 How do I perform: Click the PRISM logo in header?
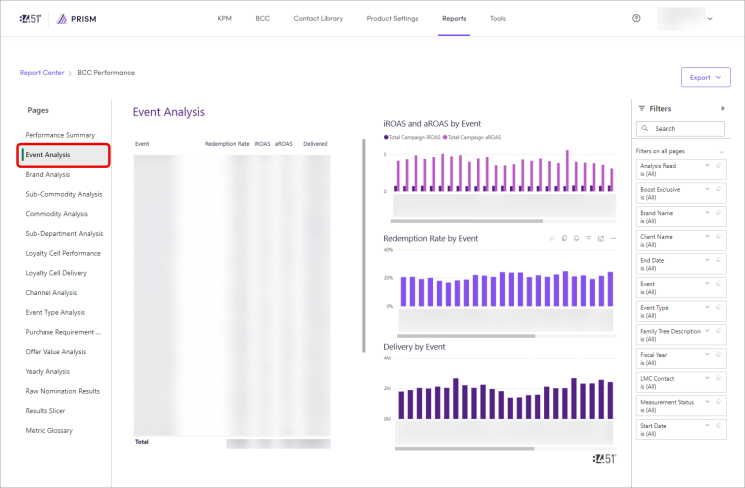[x=77, y=18]
